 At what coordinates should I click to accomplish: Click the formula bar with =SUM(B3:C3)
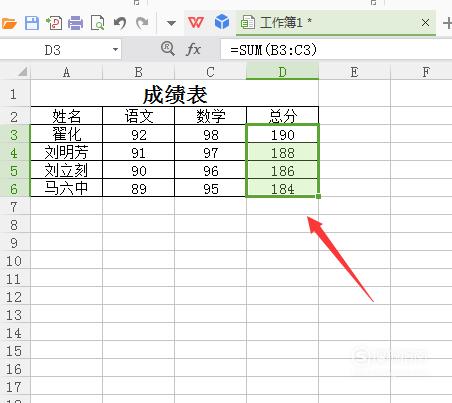pos(336,50)
